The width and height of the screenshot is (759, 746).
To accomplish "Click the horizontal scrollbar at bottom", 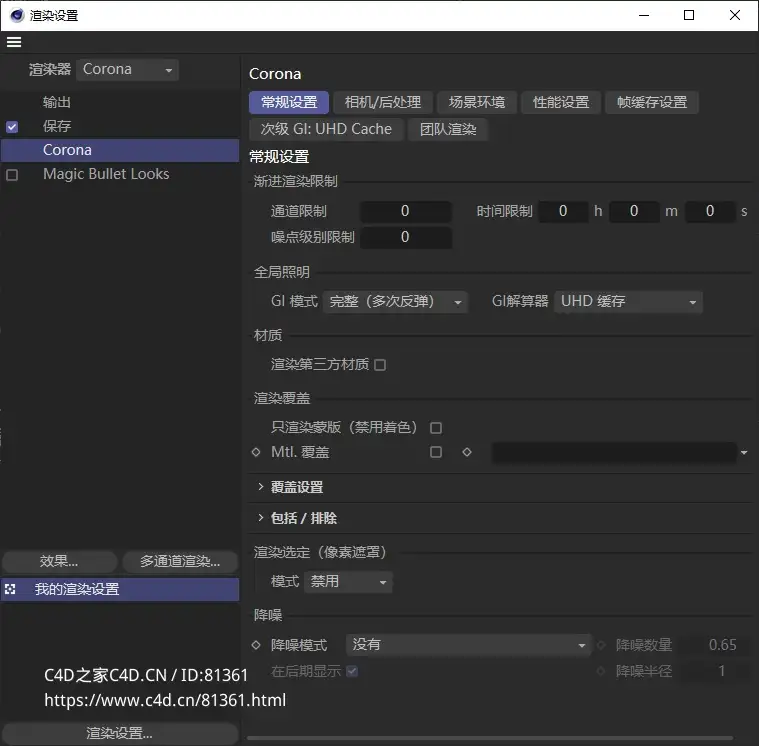I will pyautogui.click(x=490, y=738).
